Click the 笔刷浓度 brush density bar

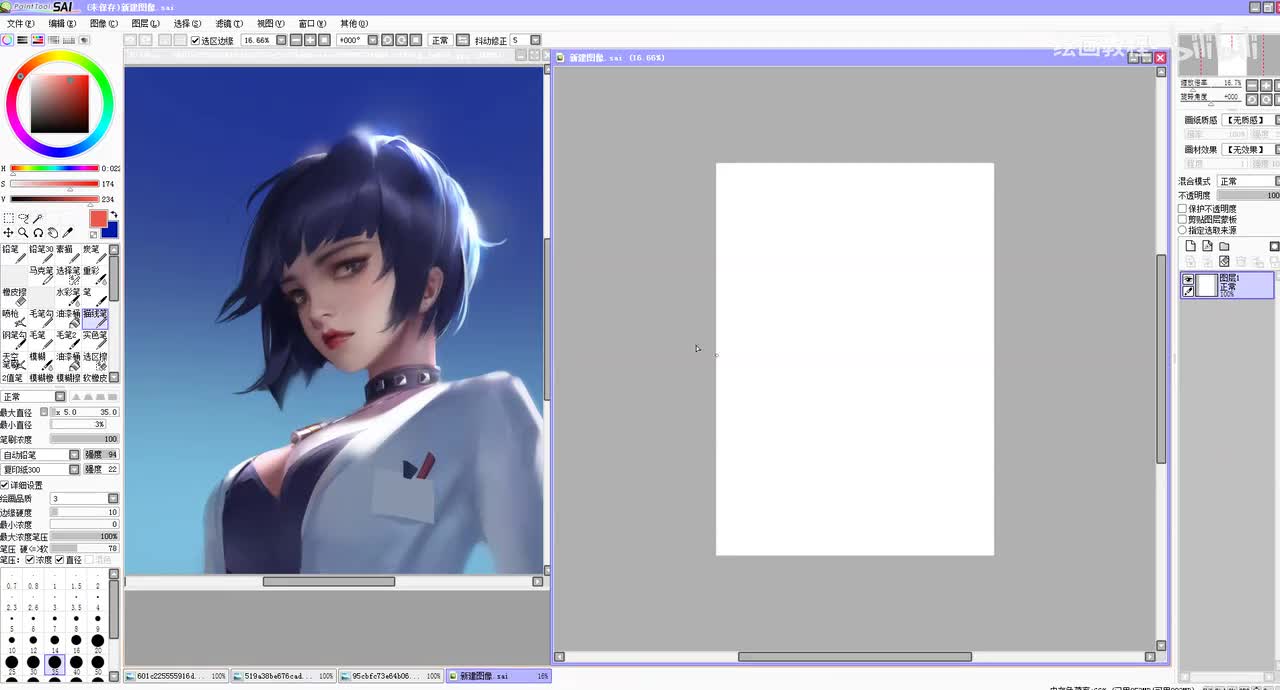pyautogui.click(x=84, y=439)
